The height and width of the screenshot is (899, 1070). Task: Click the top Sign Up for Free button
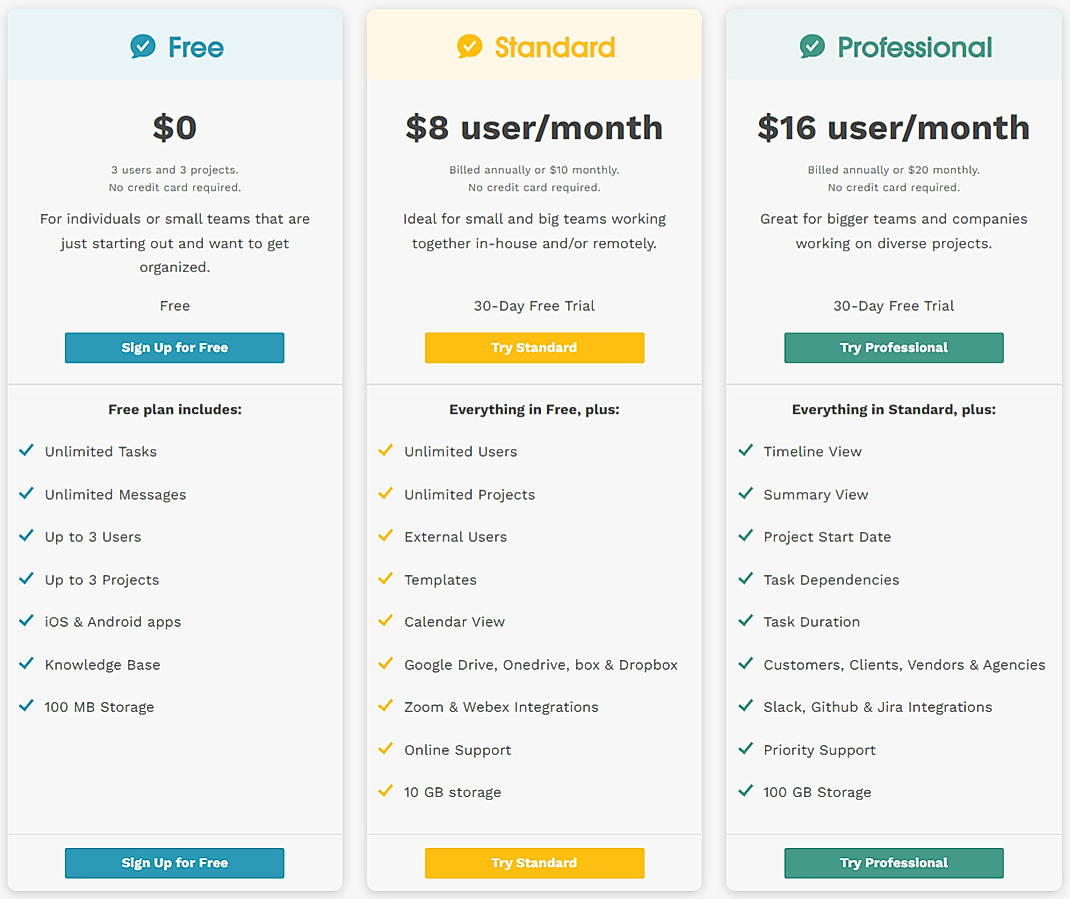pyautogui.click(x=174, y=347)
